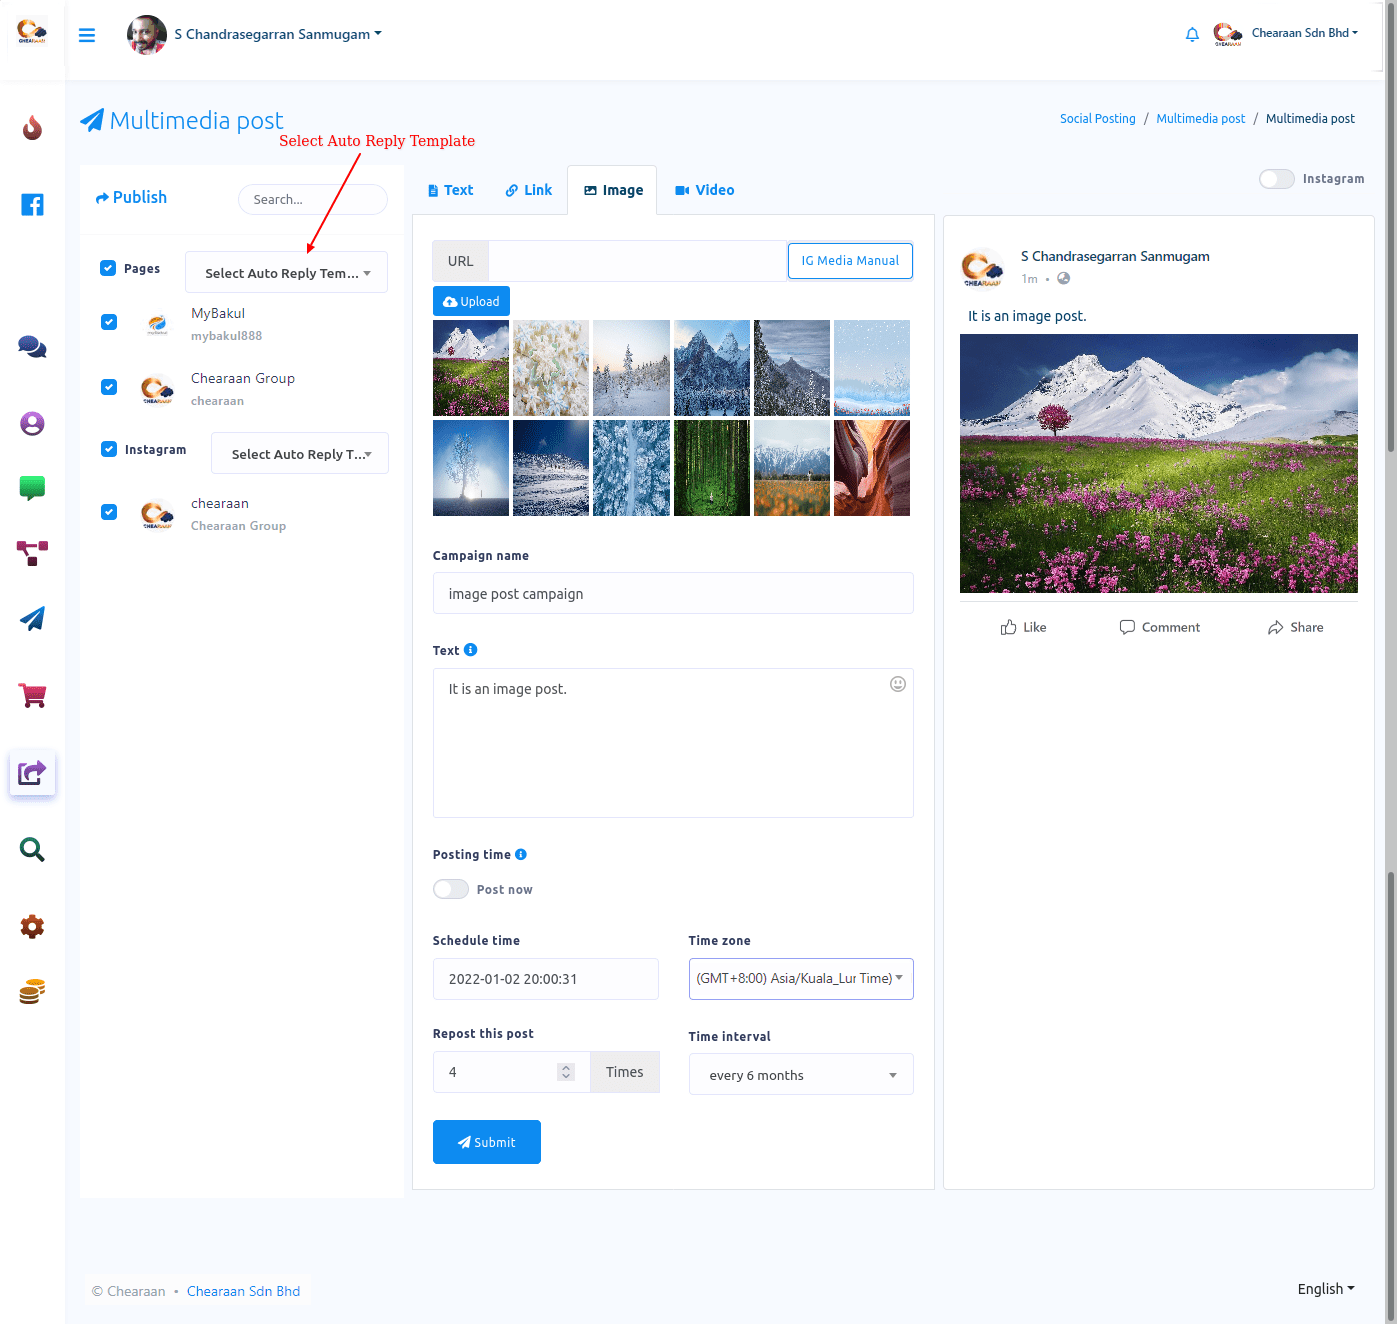The width and height of the screenshot is (1397, 1324).
Task: Click the paper plane sidebar icon
Action: pyautogui.click(x=32, y=619)
